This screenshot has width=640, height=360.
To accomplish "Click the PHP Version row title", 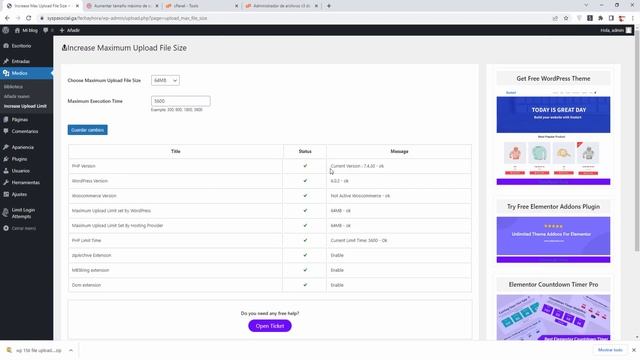I will point(84,166).
